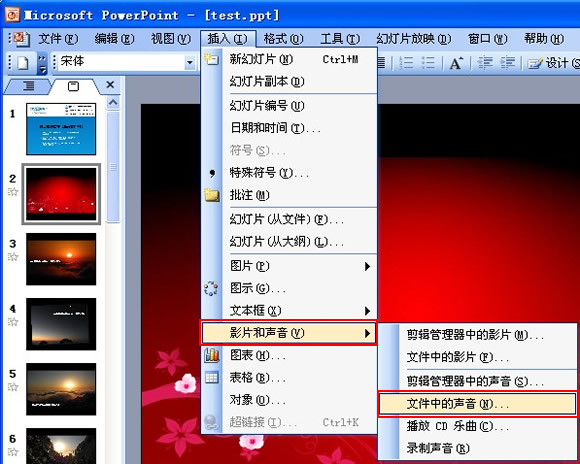This screenshot has width=580, height=464.
Task: Expand toolbar options arrow next to New icon
Action: coord(43,63)
